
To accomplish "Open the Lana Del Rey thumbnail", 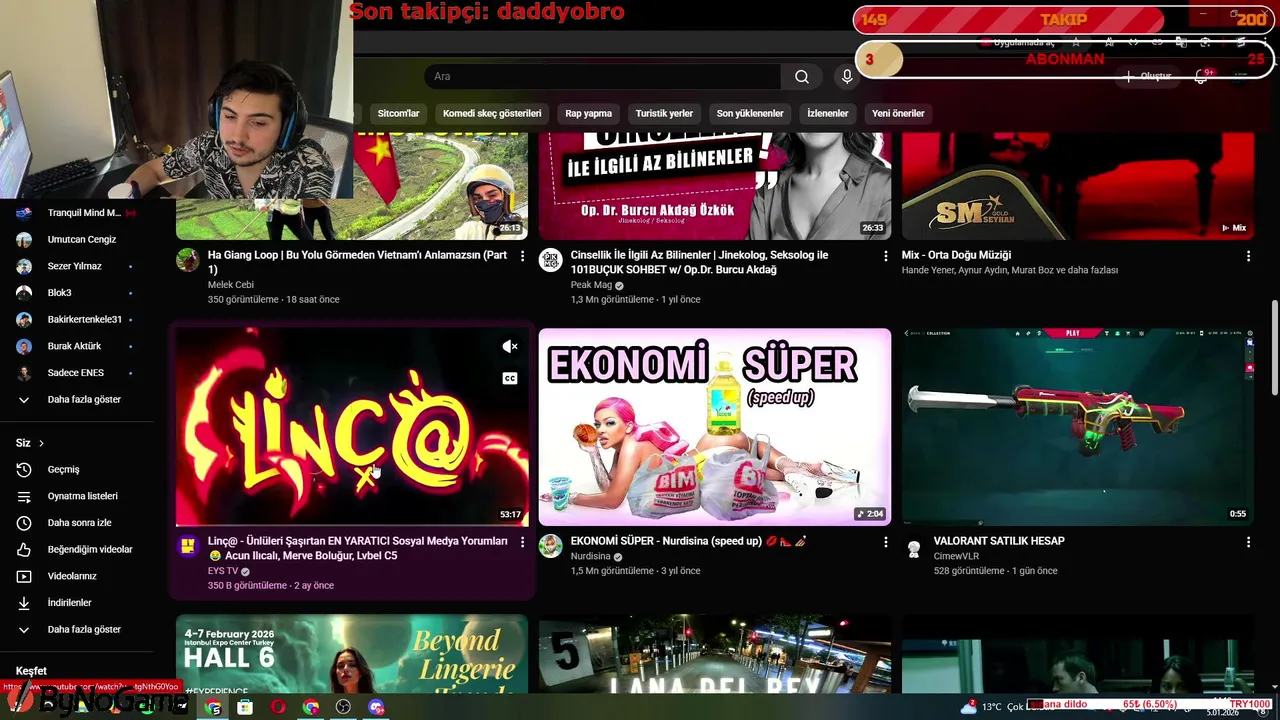I will point(715,654).
